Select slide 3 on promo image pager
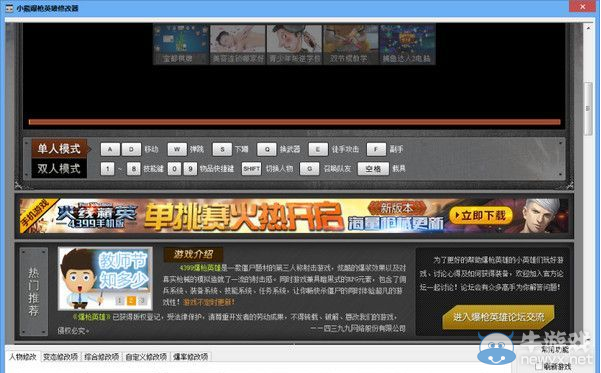 click(x=142, y=301)
